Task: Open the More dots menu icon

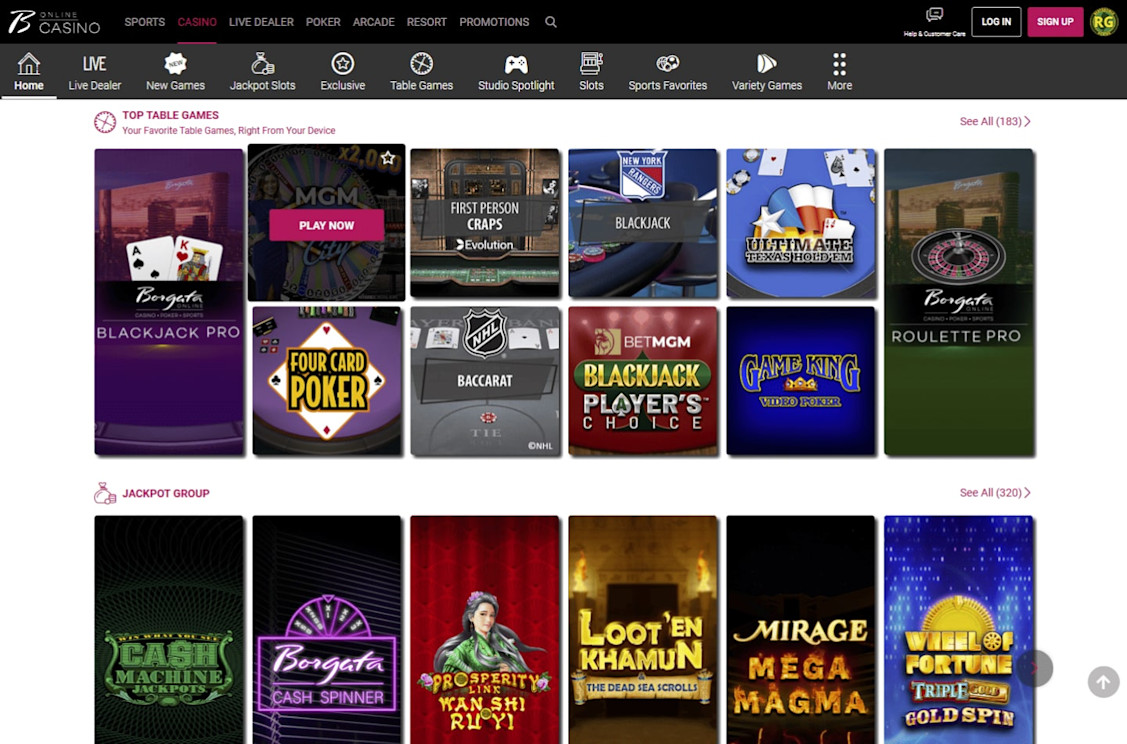Action: (840, 64)
